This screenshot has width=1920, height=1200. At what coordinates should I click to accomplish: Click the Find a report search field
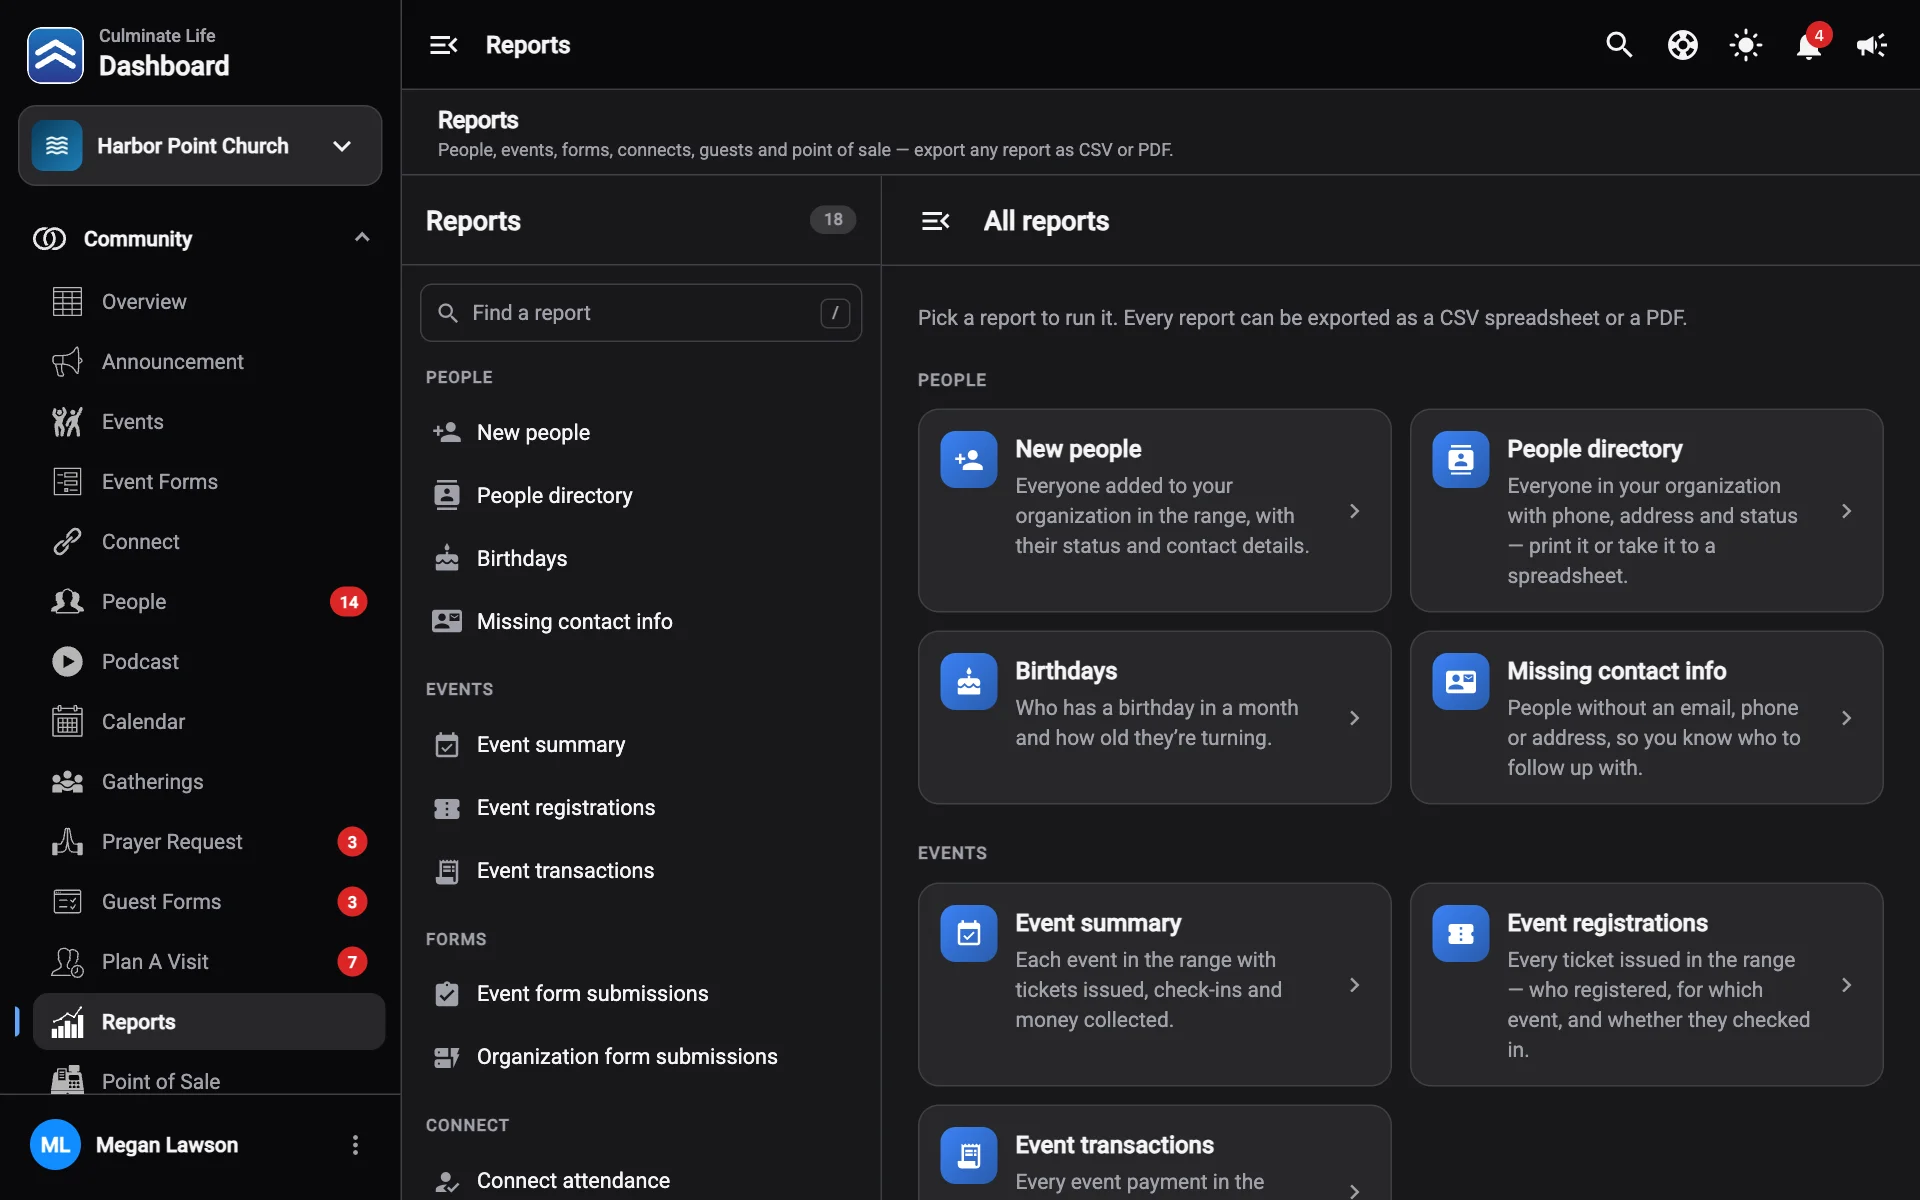point(641,313)
